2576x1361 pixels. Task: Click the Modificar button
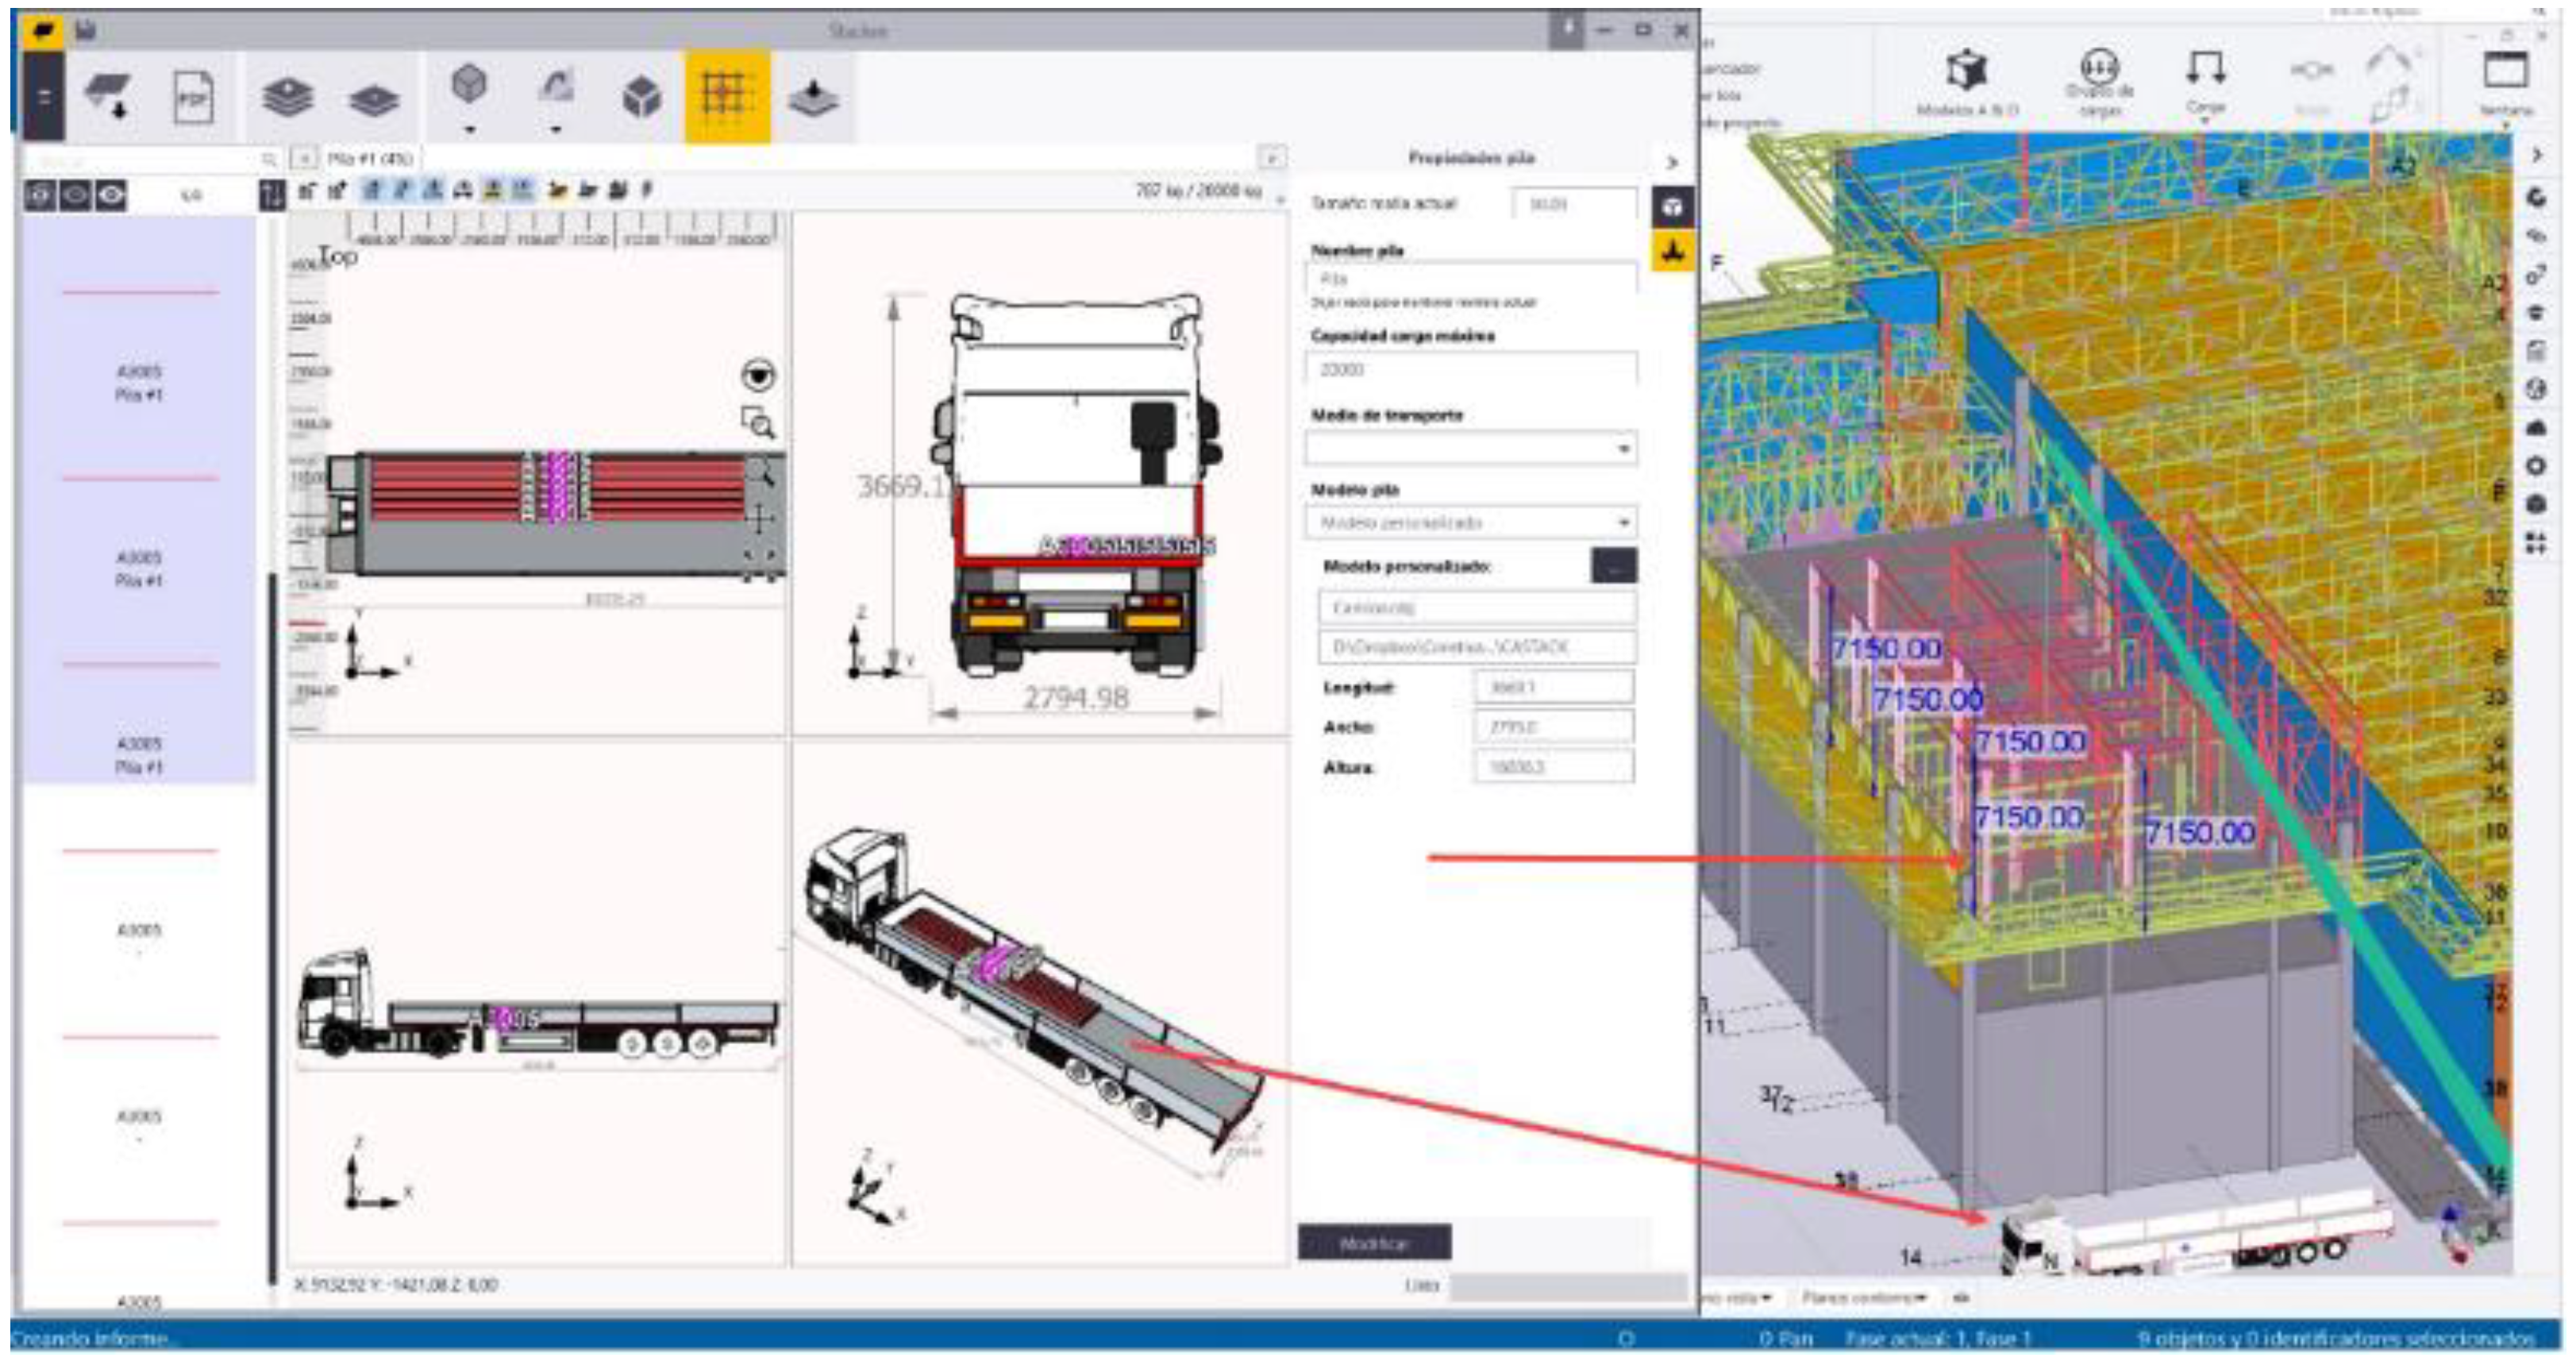(1374, 1243)
